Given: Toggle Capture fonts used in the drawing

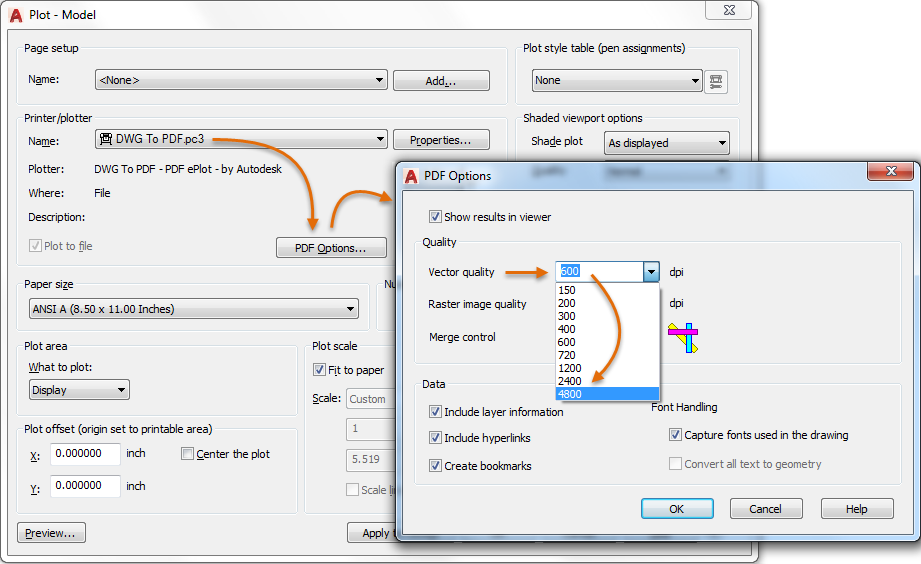Looking at the screenshot, I should 675,435.
